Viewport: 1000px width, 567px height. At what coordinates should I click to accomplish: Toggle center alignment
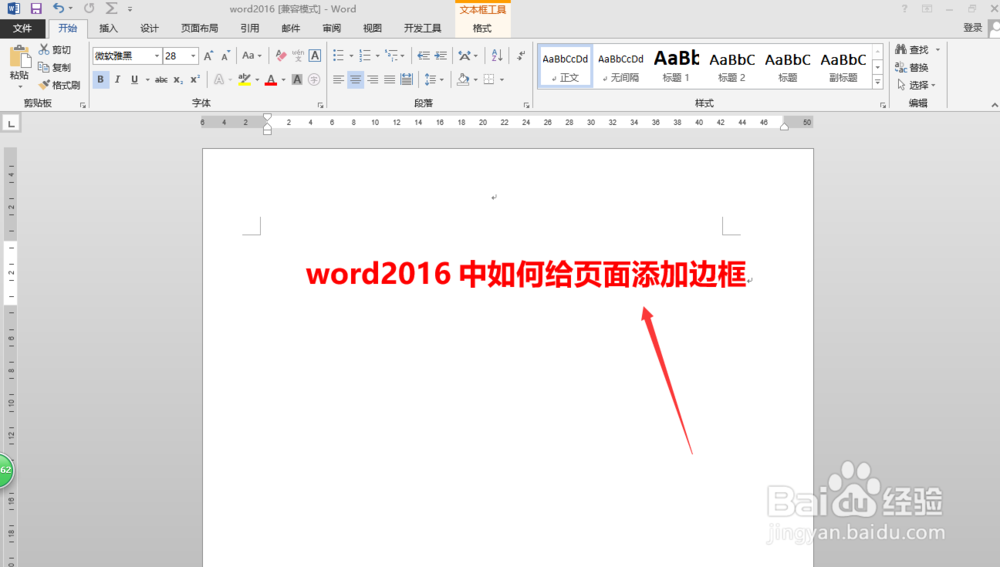(x=355, y=80)
